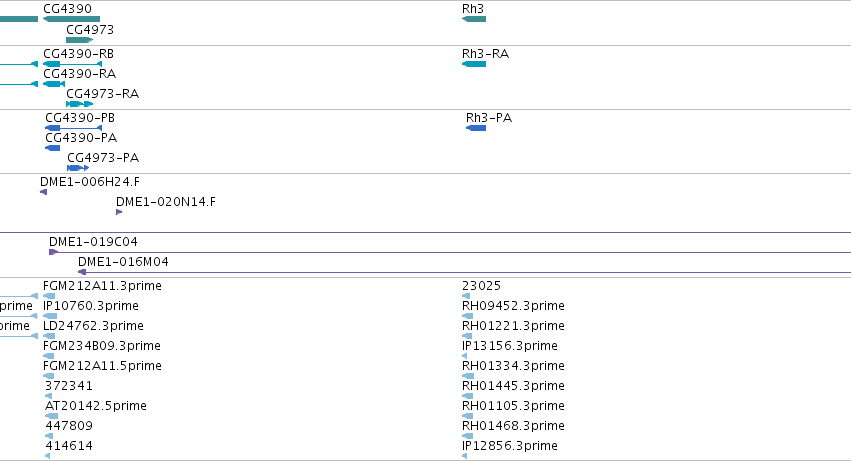The height and width of the screenshot is (461, 851).
Task: Click the CG4973-RA transcript glyph
Action: (80, 104)
